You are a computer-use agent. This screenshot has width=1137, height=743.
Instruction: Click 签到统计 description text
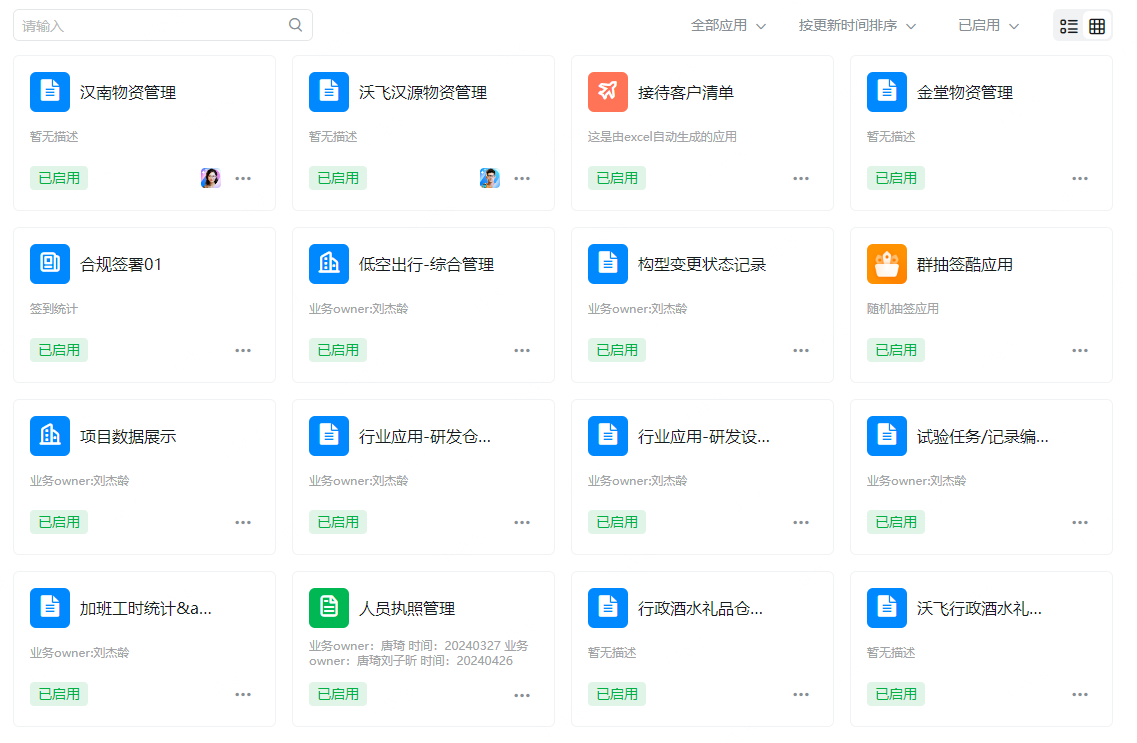(x=54, y=308)
